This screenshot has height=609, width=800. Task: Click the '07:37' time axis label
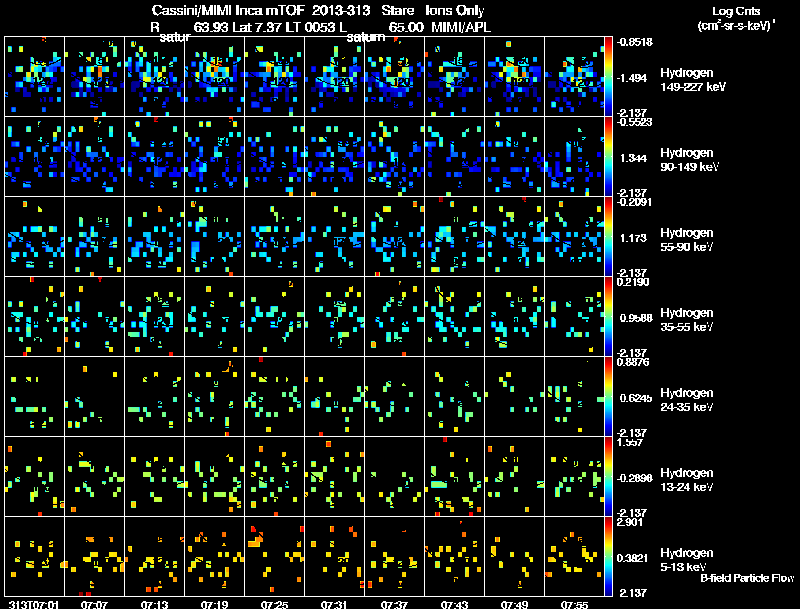tap(394, 604)
